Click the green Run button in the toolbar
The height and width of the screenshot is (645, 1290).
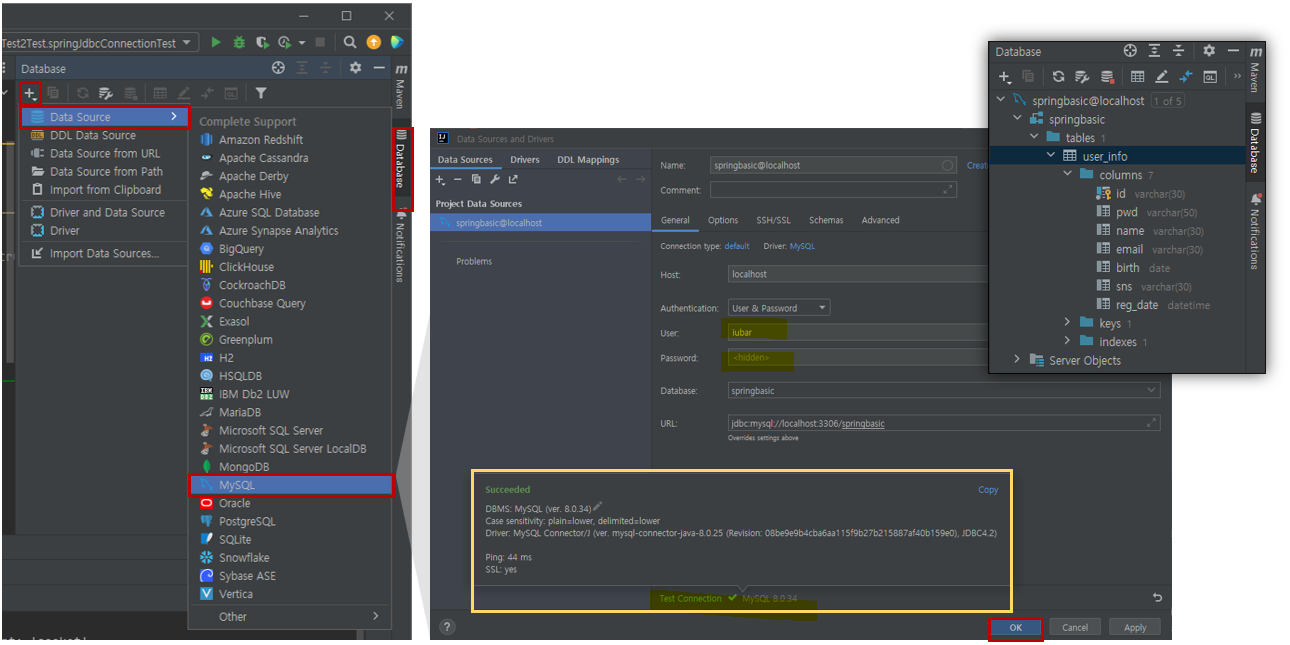coord(216,42)
